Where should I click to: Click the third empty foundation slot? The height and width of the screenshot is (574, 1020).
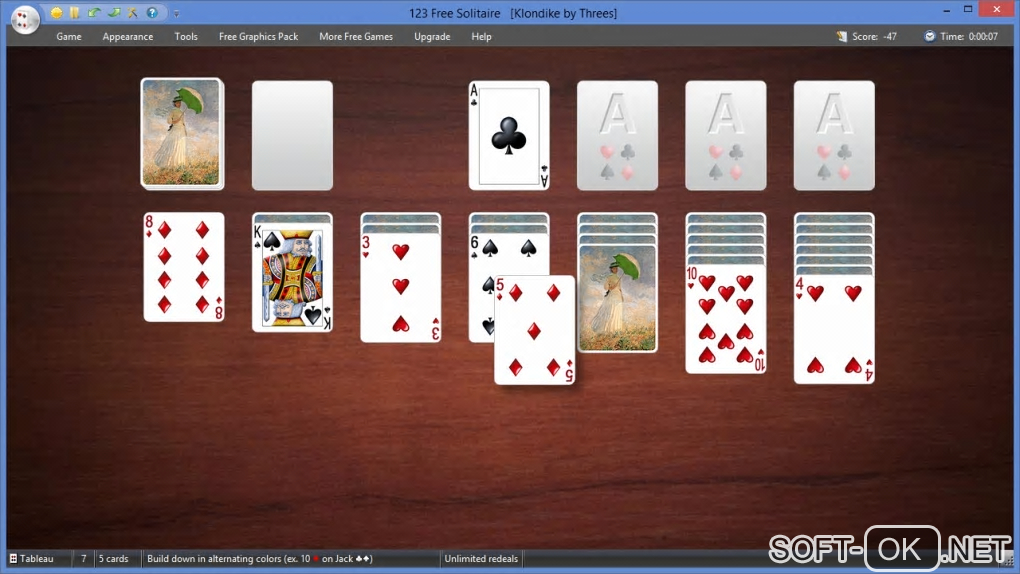[725, 135]
